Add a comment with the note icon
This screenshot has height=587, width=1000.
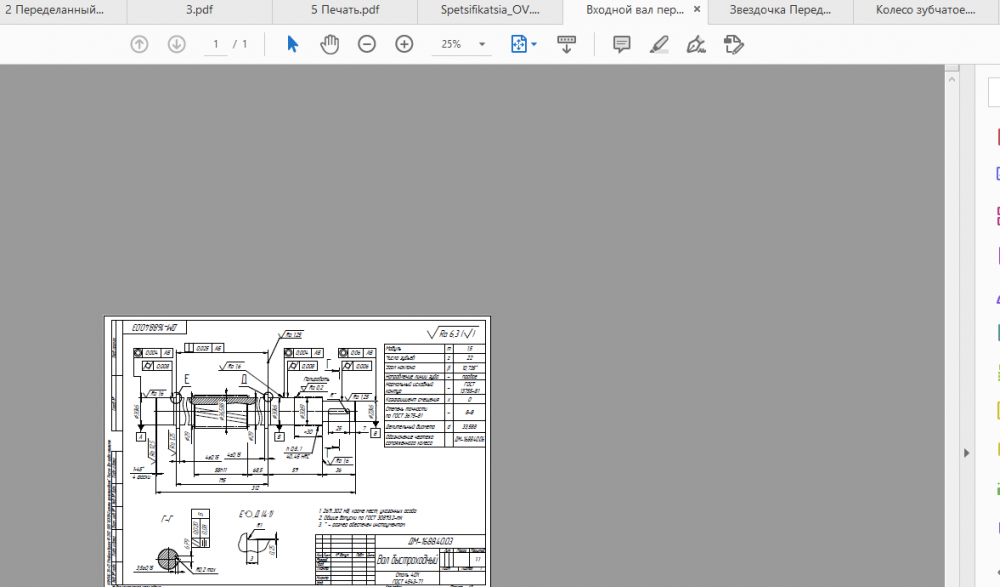click(x=621, y=44)
